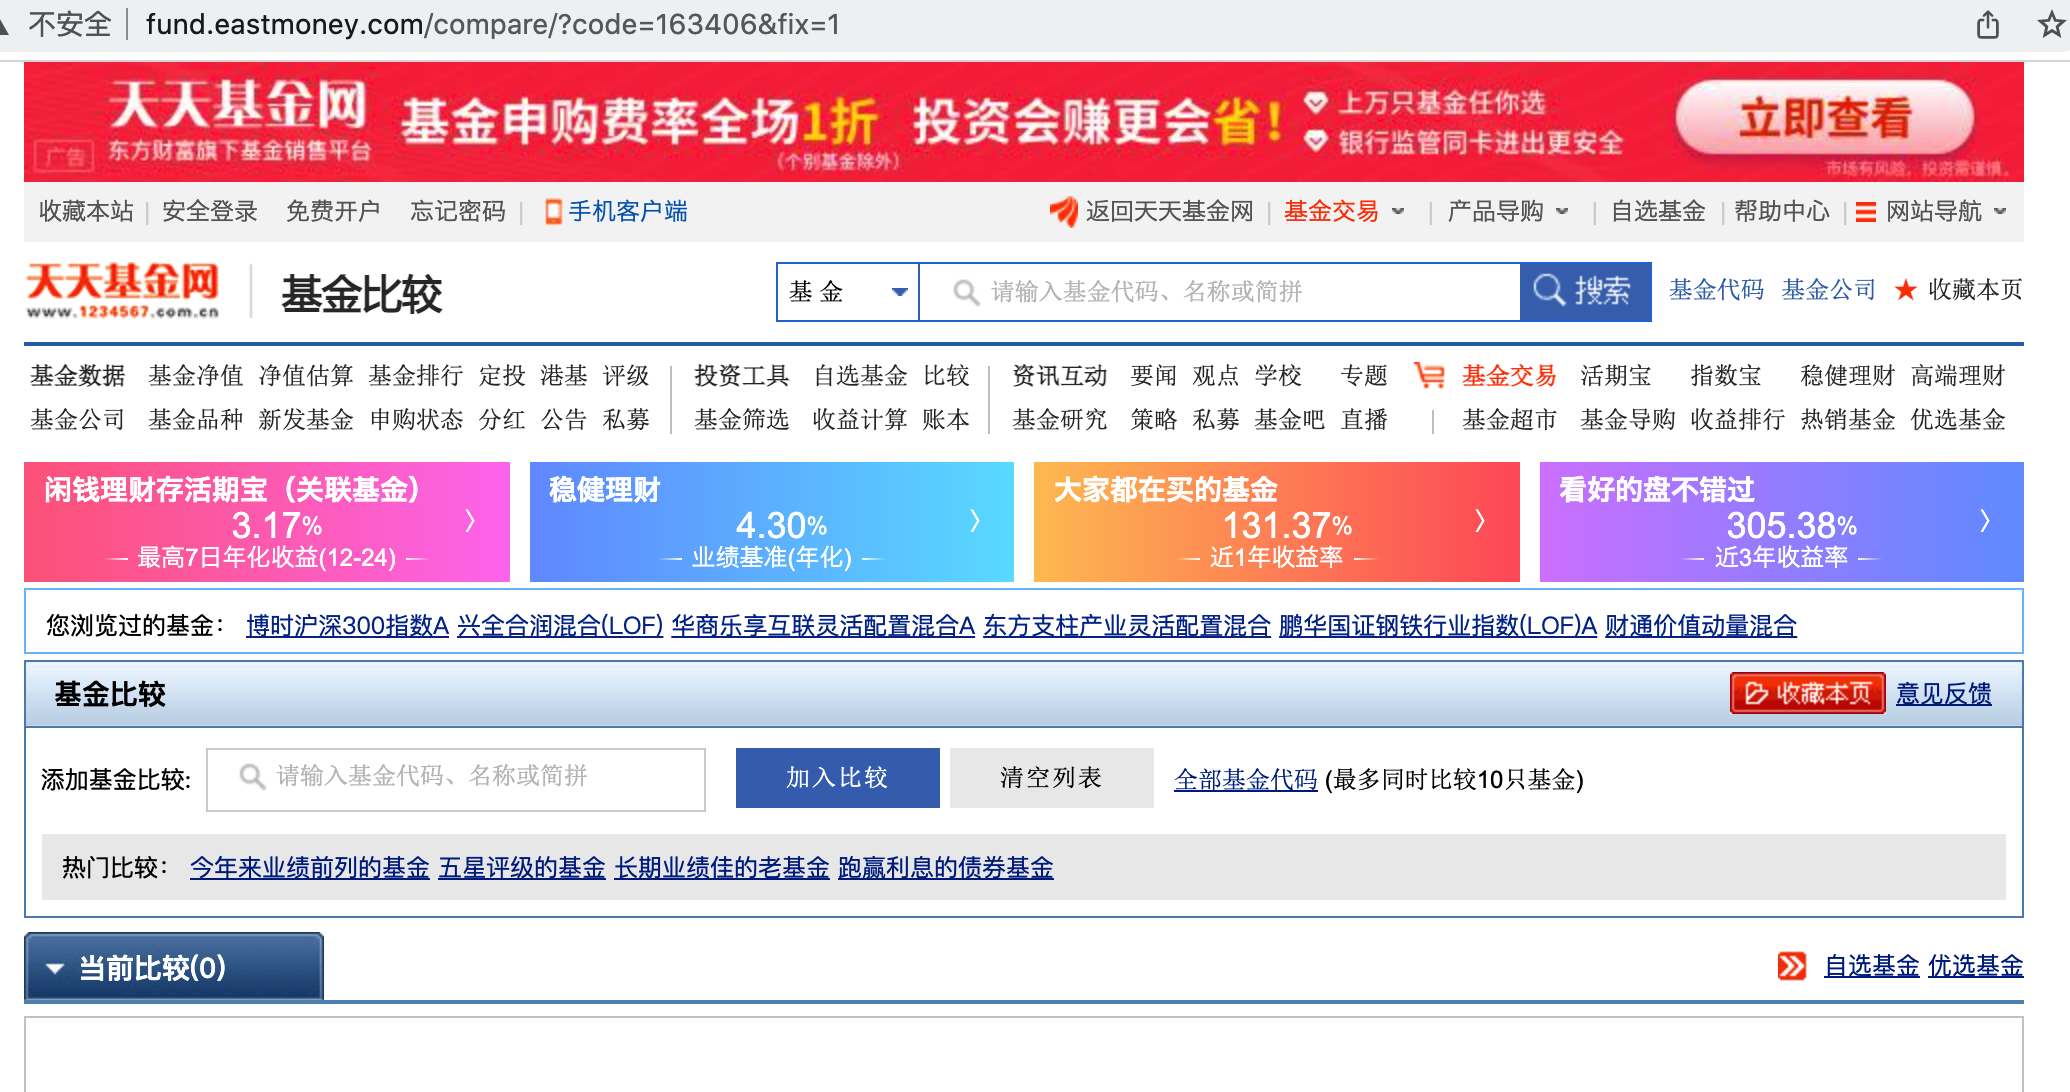The image size is (2070, 1092).
Task: Open the 基金 search type dropdown
Action: 848,292
